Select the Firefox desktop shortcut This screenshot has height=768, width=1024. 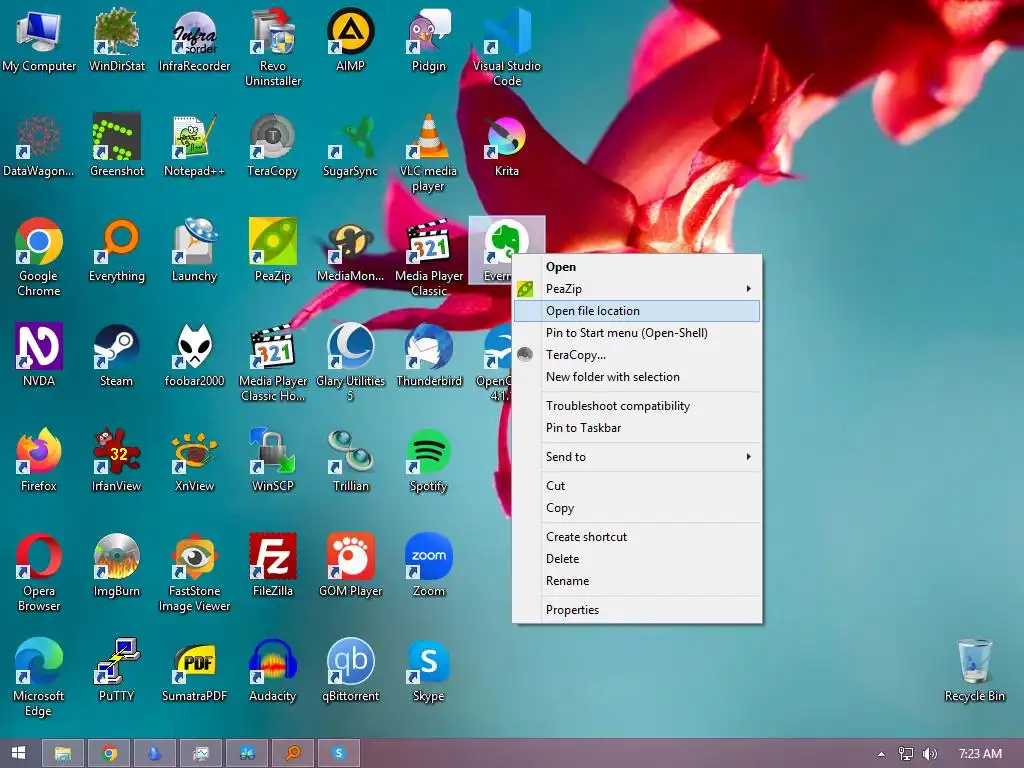click(x=39, y=460)
